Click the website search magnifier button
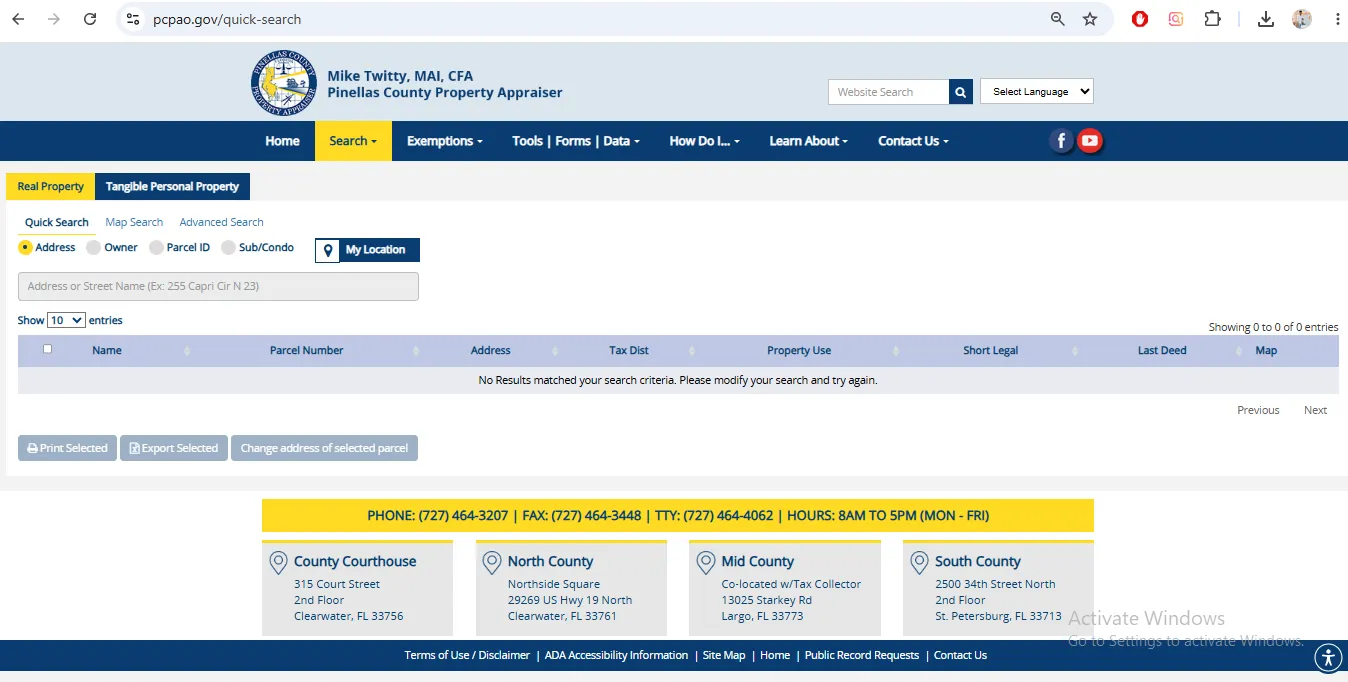The height and width of the screenshot is (682, 1348). point(960,92)
